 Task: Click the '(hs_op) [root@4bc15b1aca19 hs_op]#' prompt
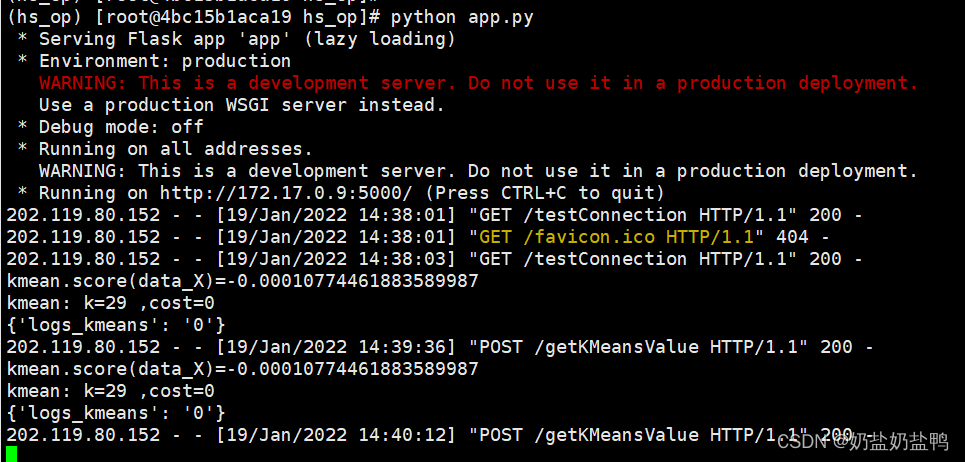[x=196, y=17]
